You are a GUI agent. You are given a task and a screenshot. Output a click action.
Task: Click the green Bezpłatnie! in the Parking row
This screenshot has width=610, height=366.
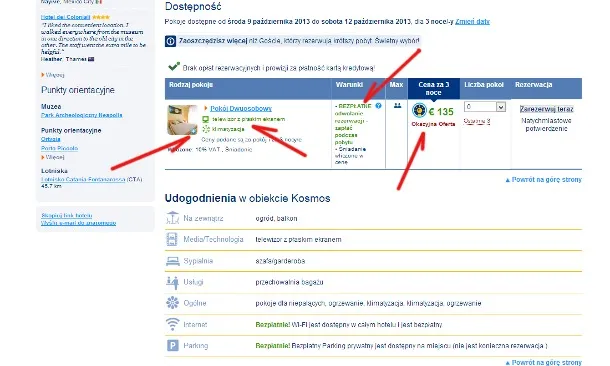pyautogui.click(x=273, y=345)
